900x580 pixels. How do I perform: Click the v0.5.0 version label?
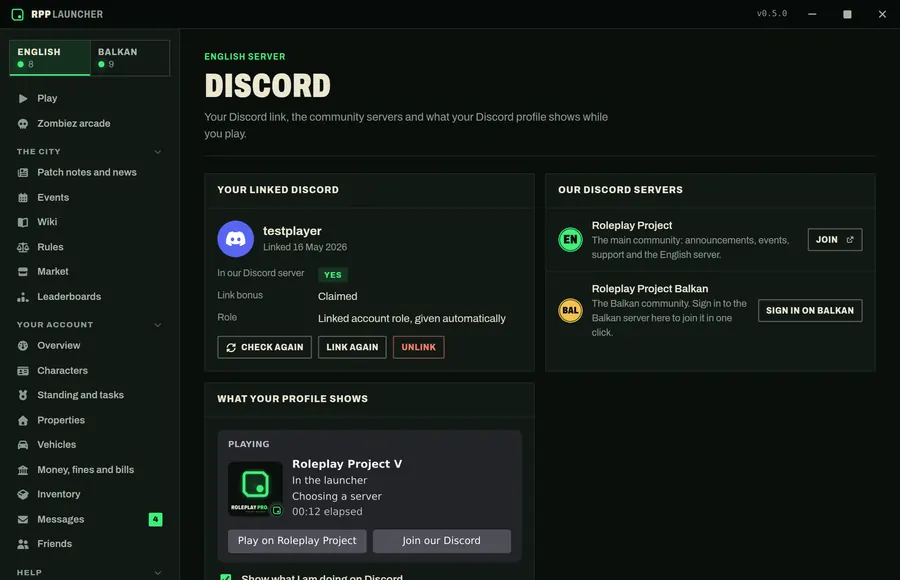(772, 13)
